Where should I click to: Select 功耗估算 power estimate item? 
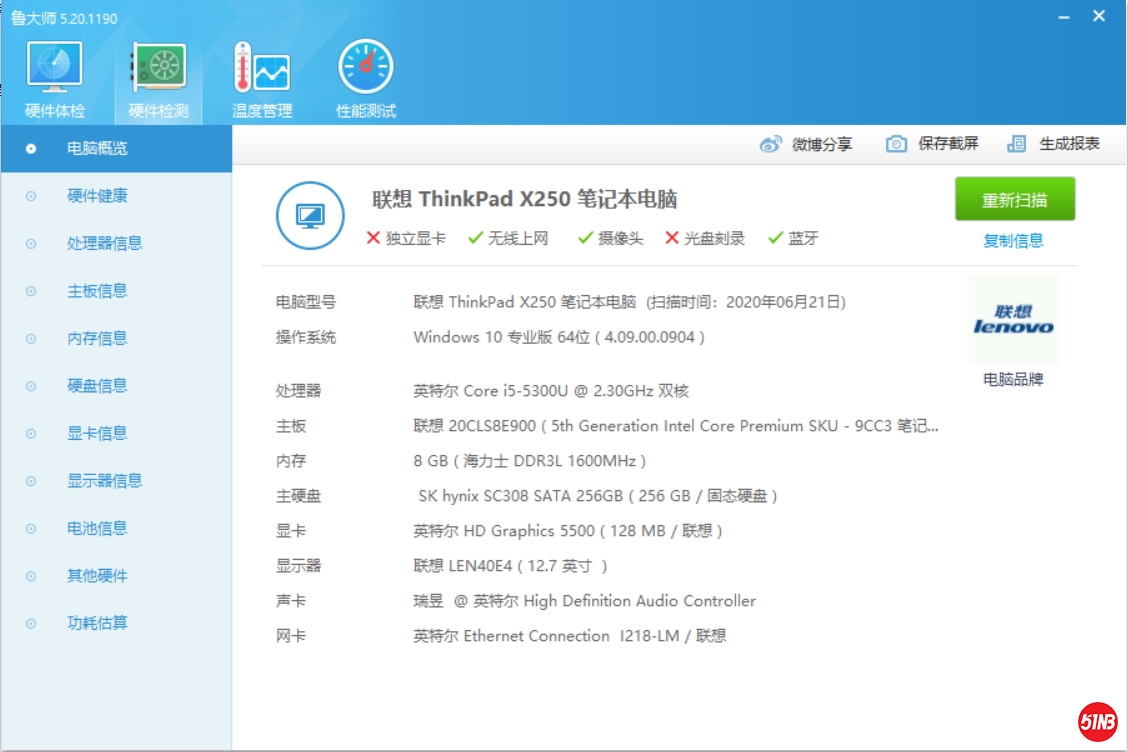pos(97,623)
